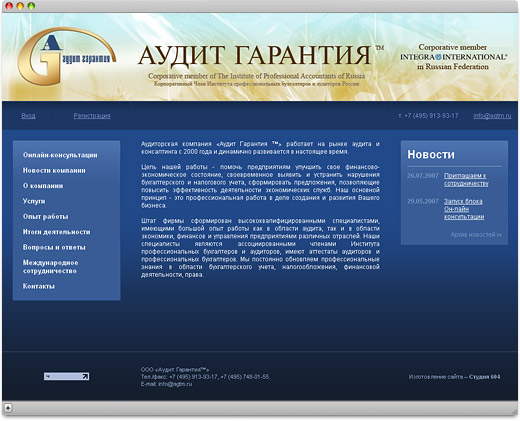This screenshot has height=421, width=520.
Task: Open Новости компании menu item
Action: [x=54, y=170]
